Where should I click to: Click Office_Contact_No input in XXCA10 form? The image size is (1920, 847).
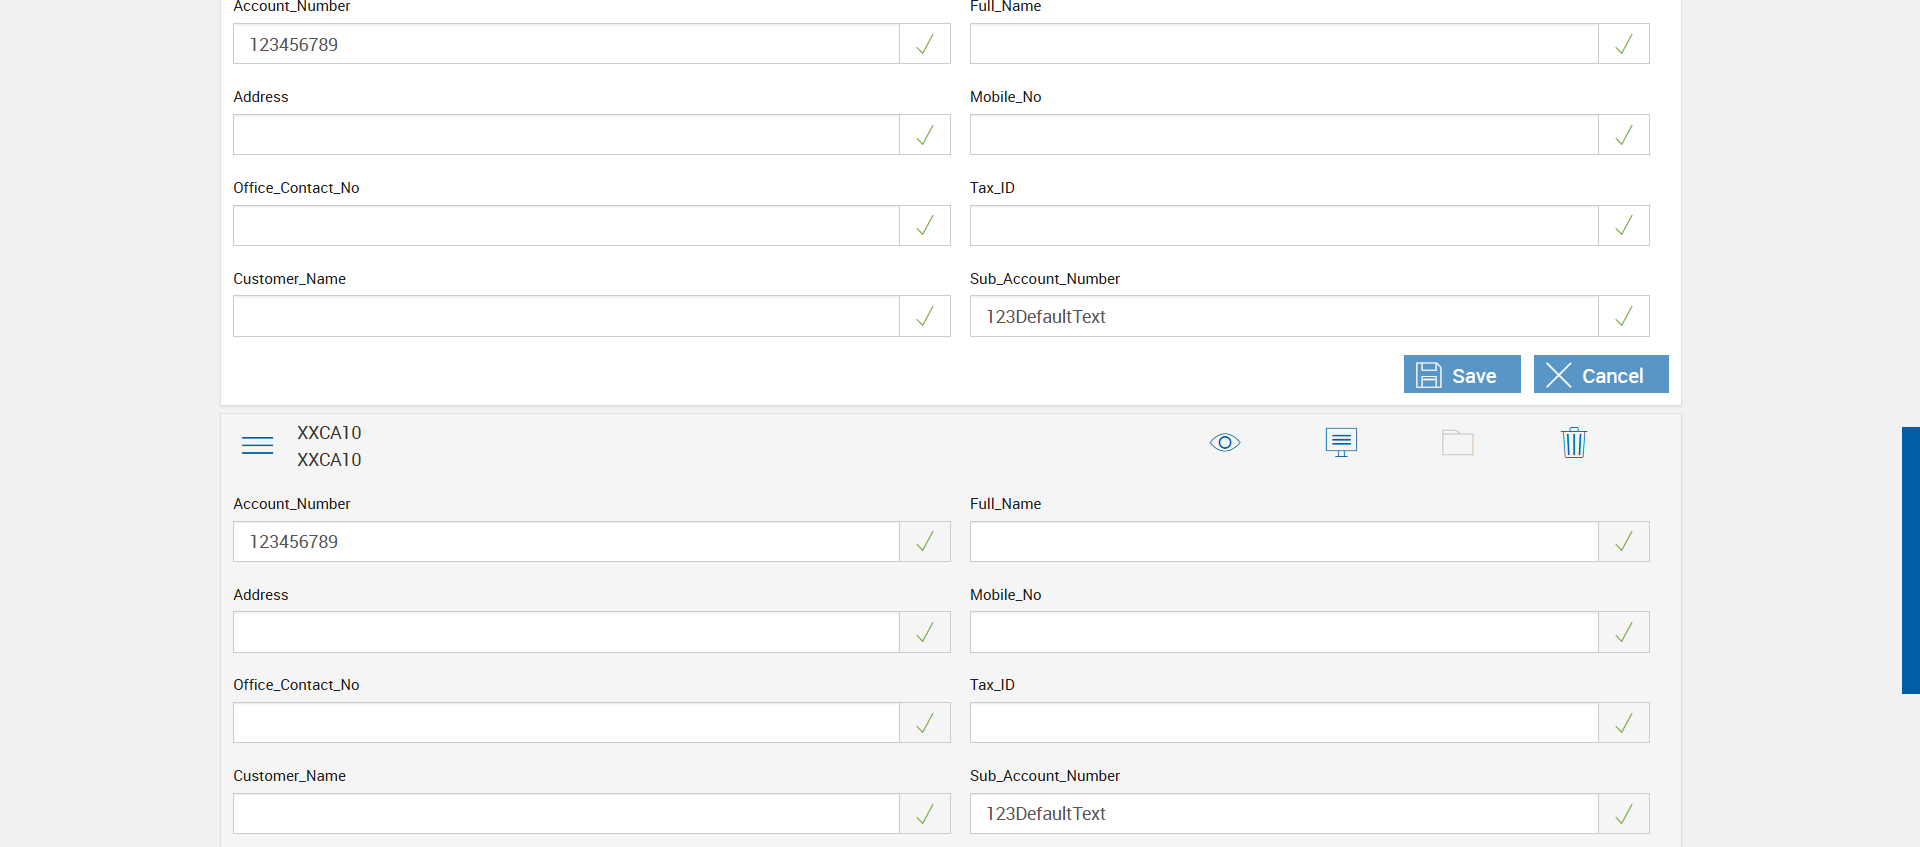click(566, 722)
